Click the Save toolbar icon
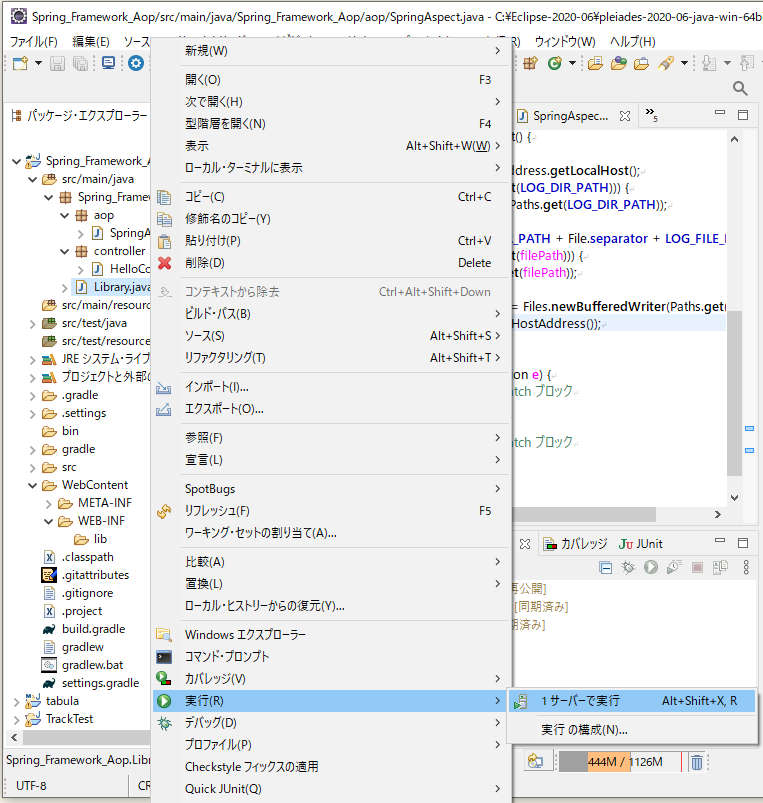 click(x=57, y=64)
